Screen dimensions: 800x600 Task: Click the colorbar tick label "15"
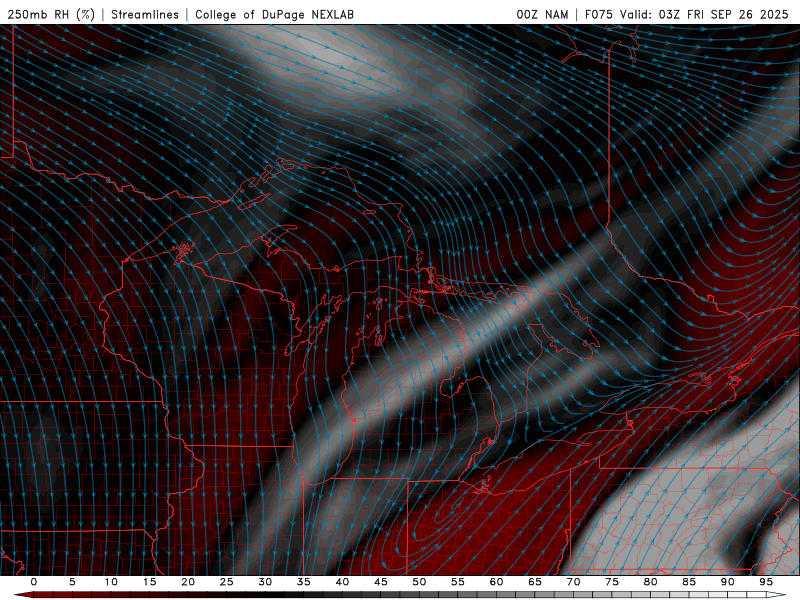[149, 582]
